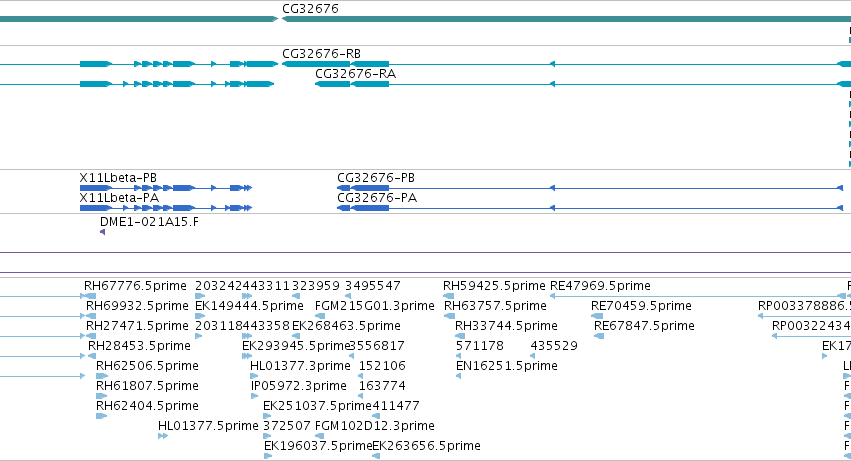Click the HL01377.3prime EST label
The height and width of the screenshot is (461, 851).
click(x=300, y=366)
